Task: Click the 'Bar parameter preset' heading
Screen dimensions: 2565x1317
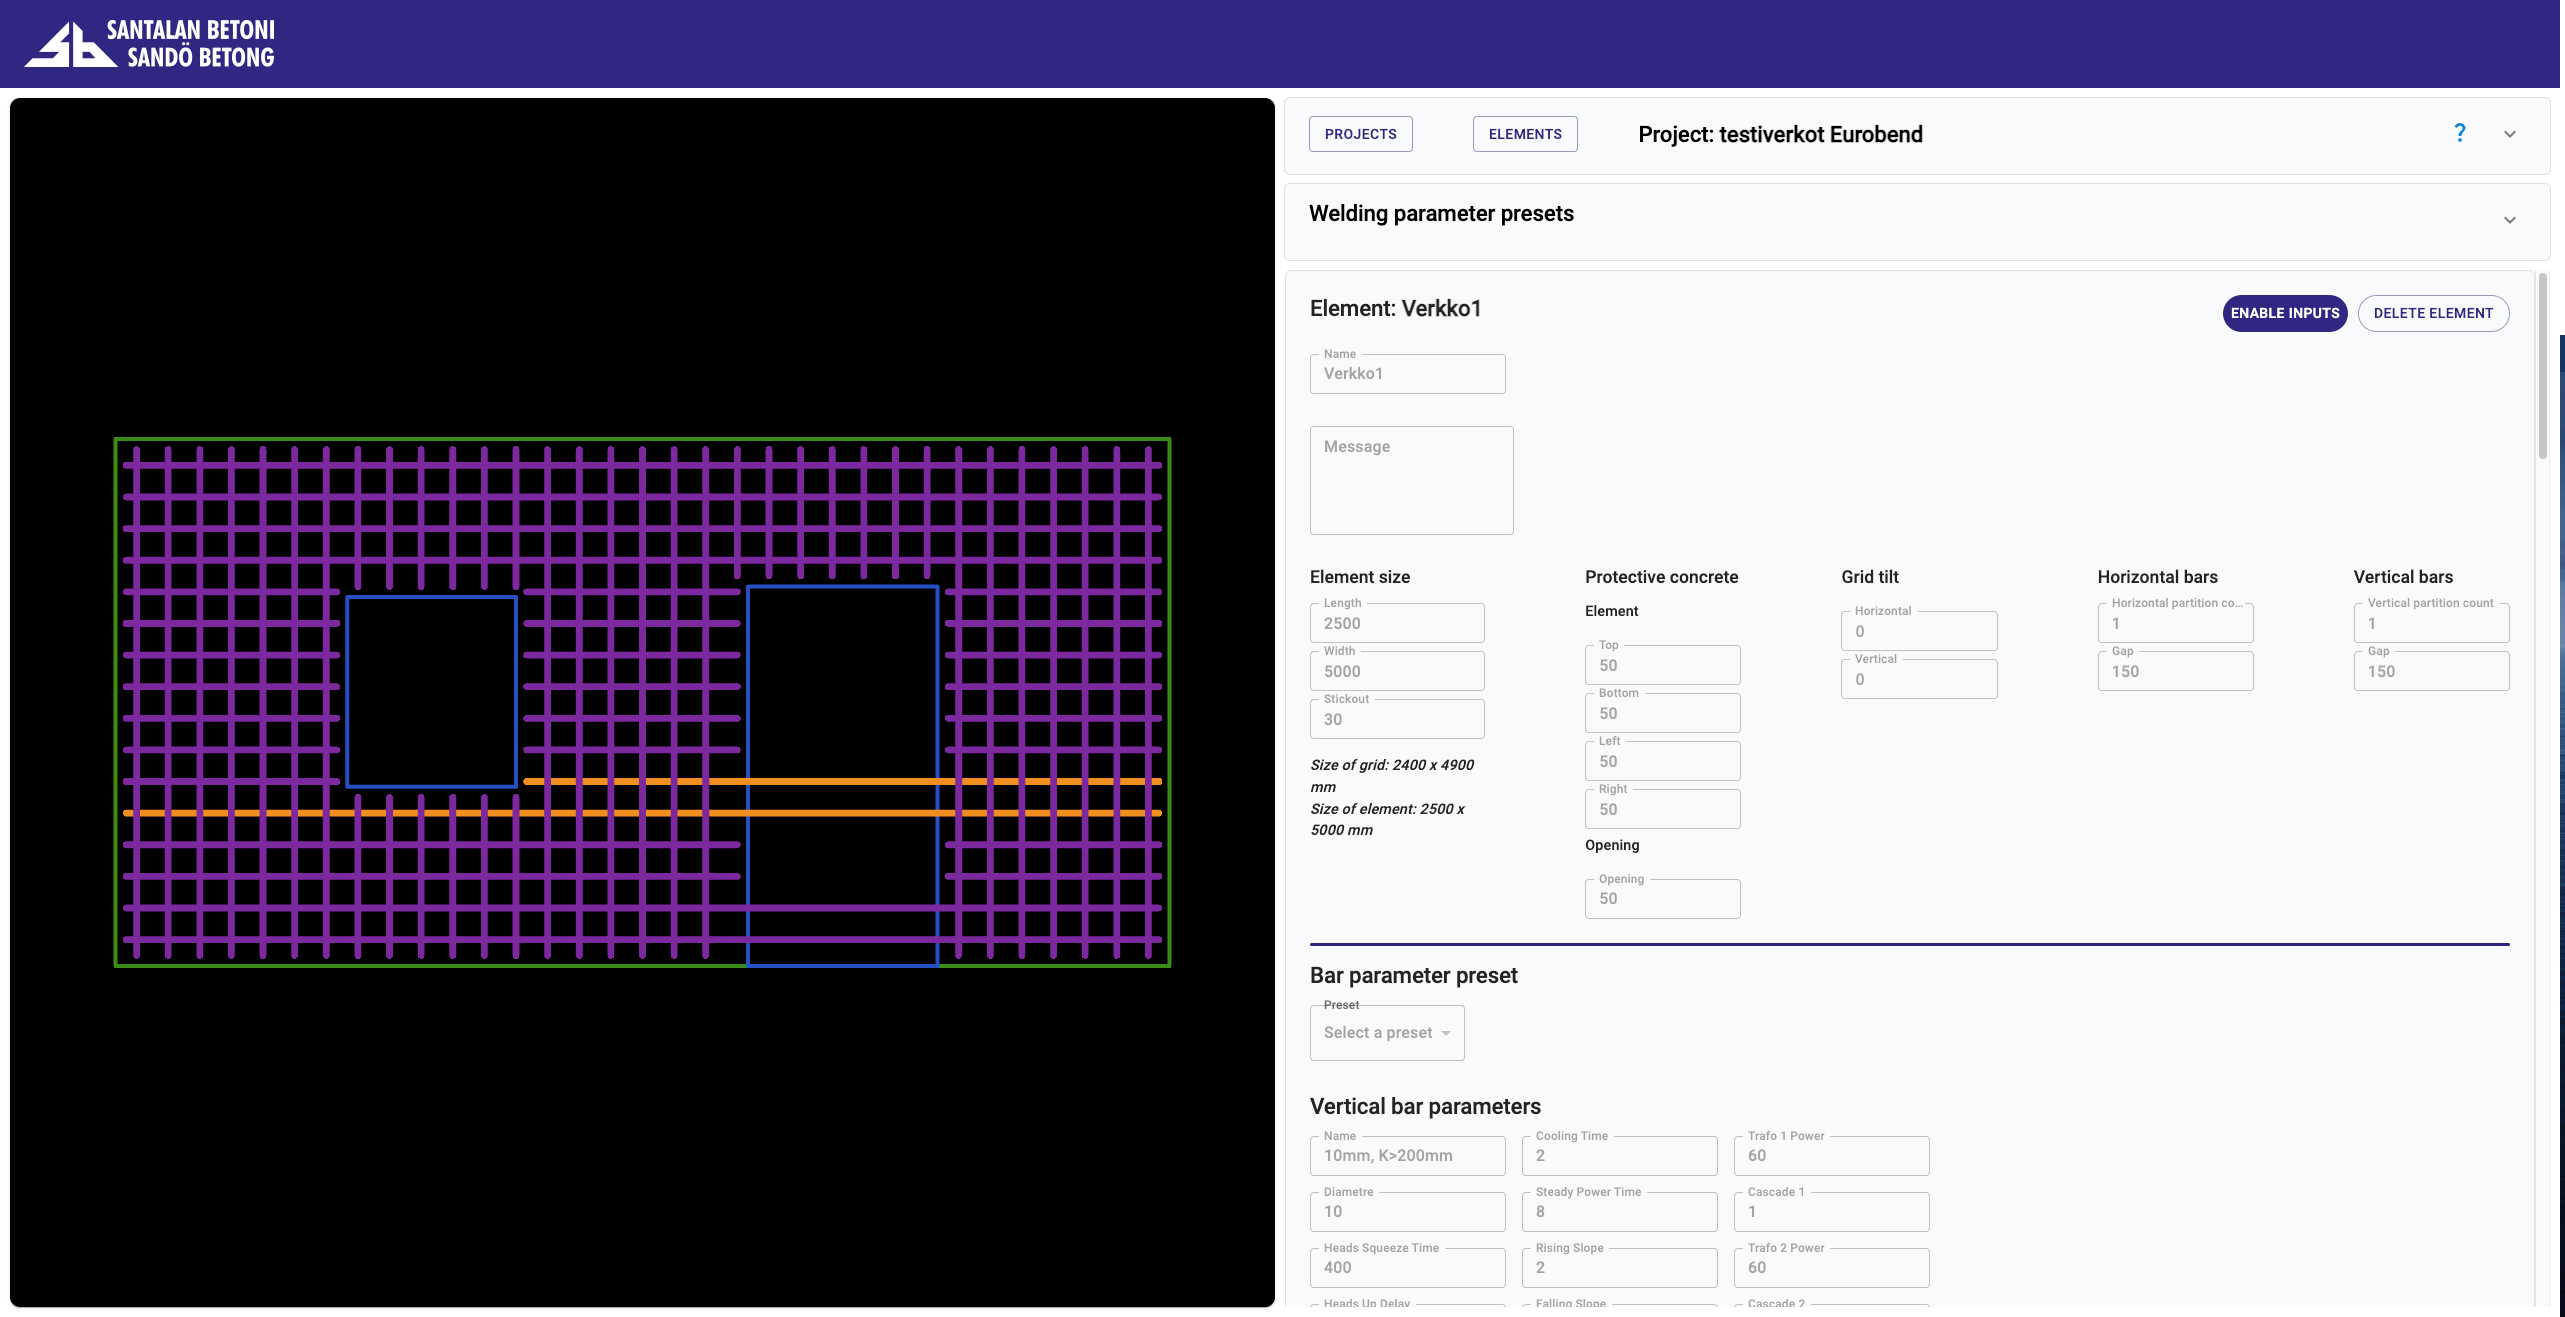Action: click(x=1413, y=975)
